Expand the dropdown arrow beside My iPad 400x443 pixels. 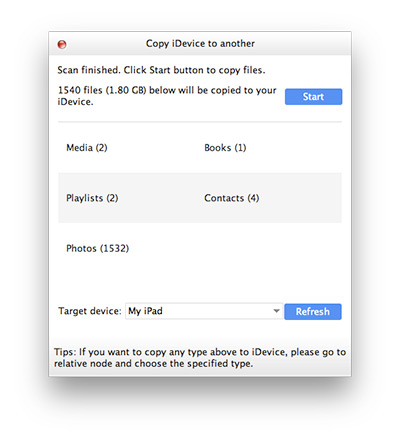(x=276, y=311)
